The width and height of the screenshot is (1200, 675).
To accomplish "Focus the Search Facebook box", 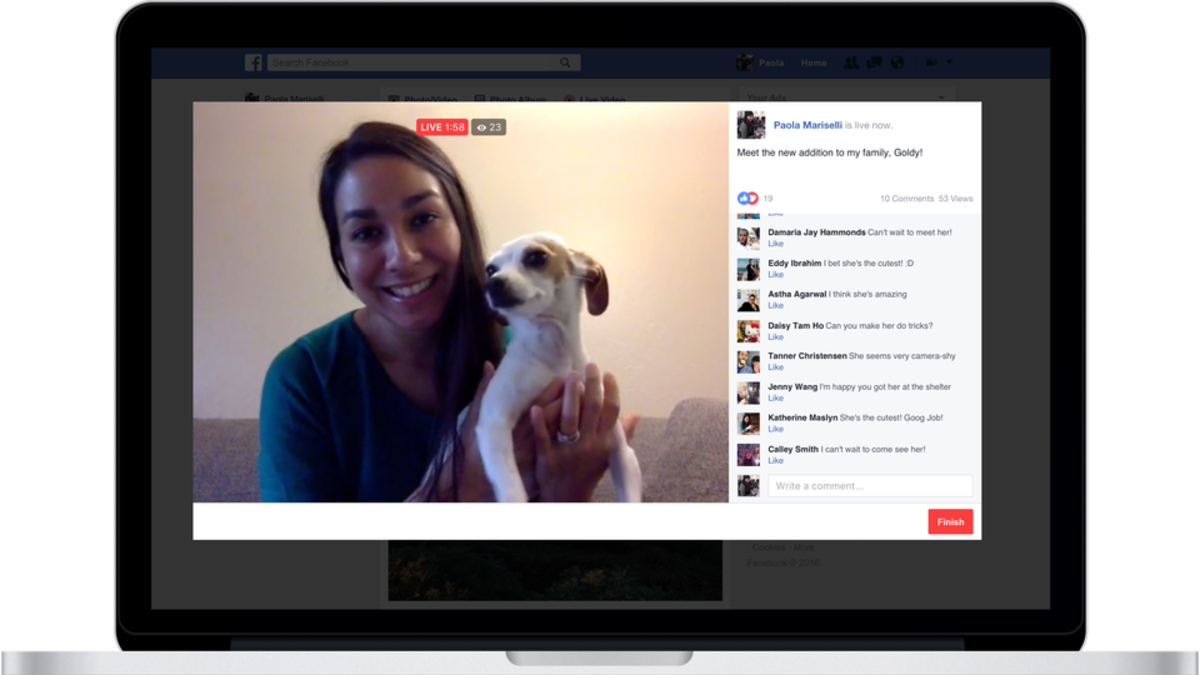I will click(410, 63).
